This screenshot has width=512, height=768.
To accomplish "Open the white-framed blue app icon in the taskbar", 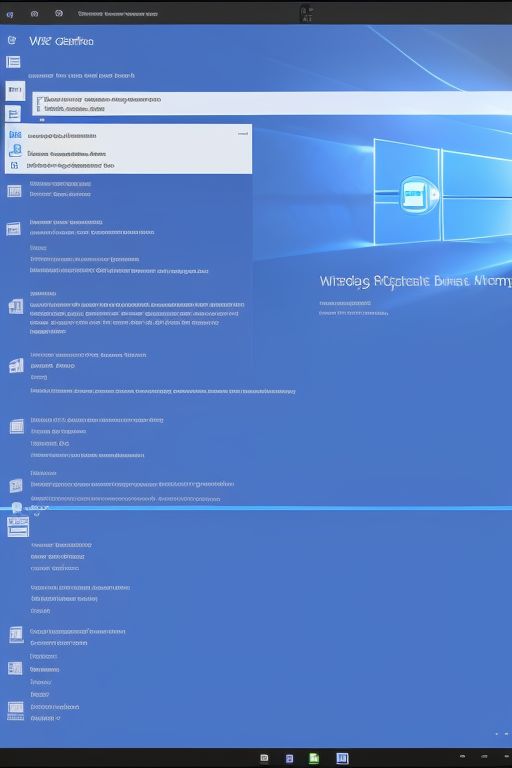I will pyautogui.click(x=342, y=758).
